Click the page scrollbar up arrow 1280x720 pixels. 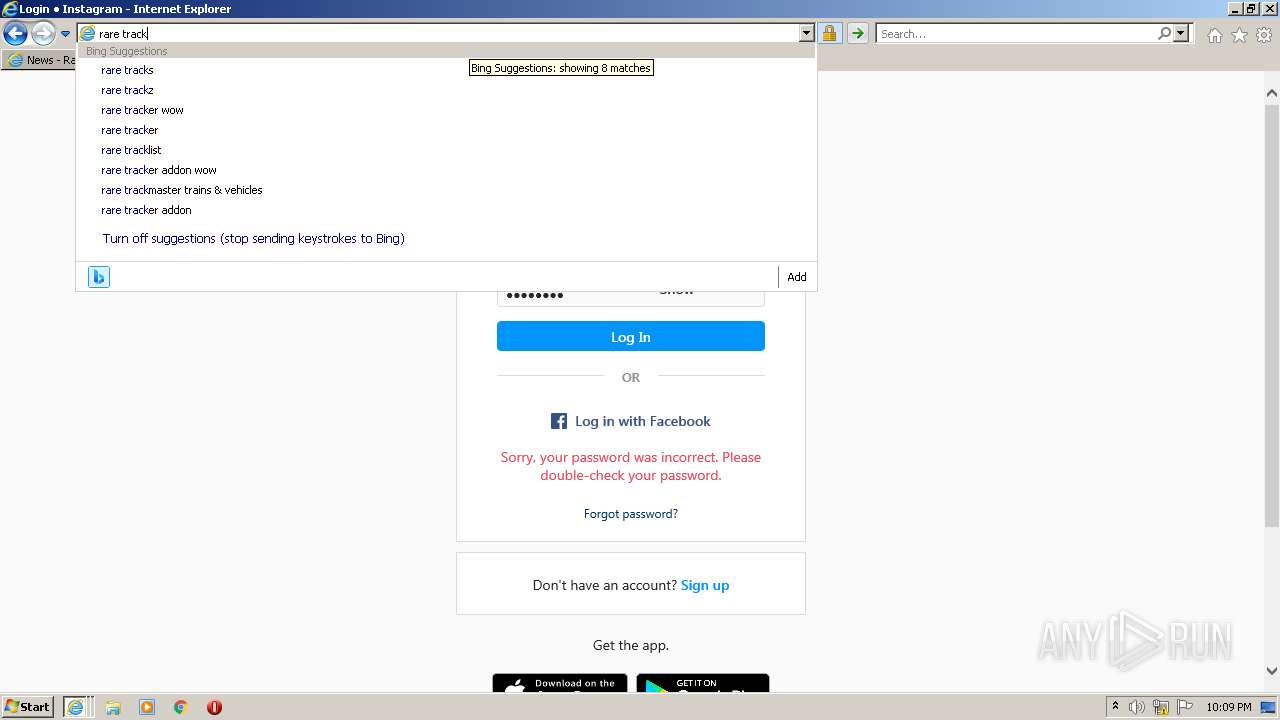tap(1271, 93)
